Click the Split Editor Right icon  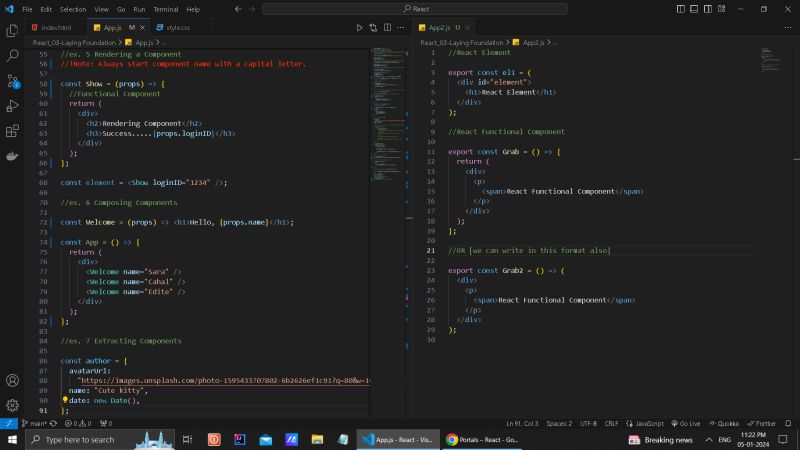point(387,28)
